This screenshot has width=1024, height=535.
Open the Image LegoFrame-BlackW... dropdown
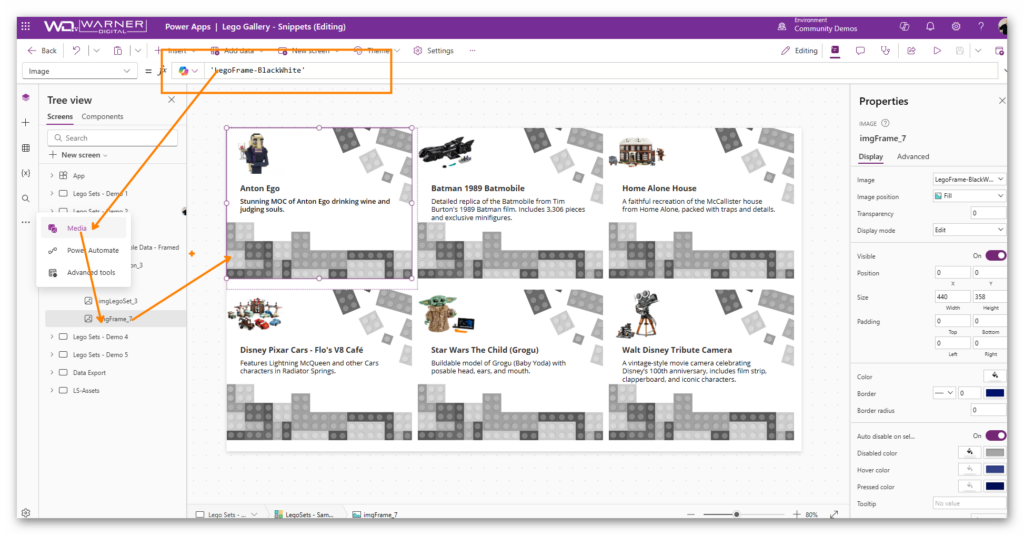tap(968, 179)
